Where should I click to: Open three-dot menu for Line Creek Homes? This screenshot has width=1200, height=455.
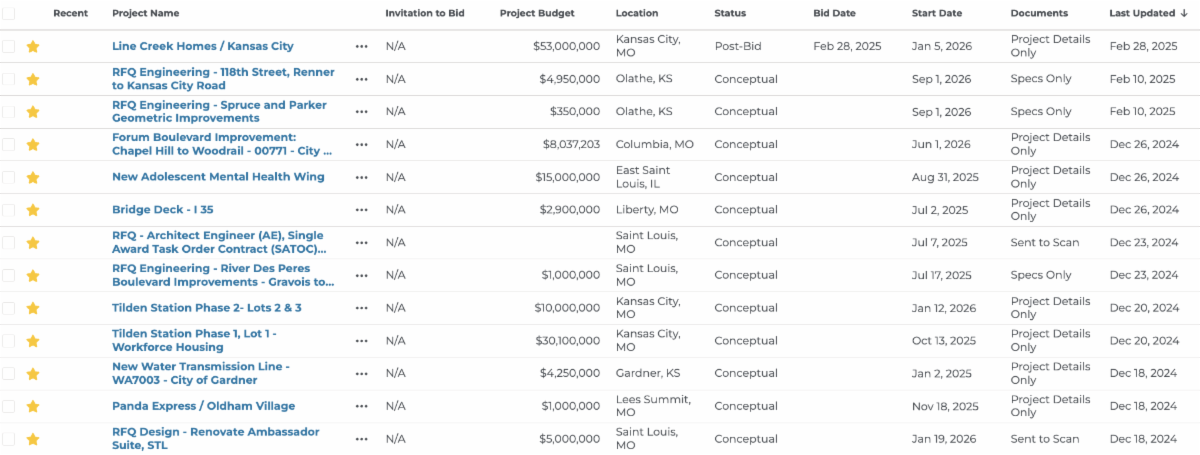coord(361,46)
